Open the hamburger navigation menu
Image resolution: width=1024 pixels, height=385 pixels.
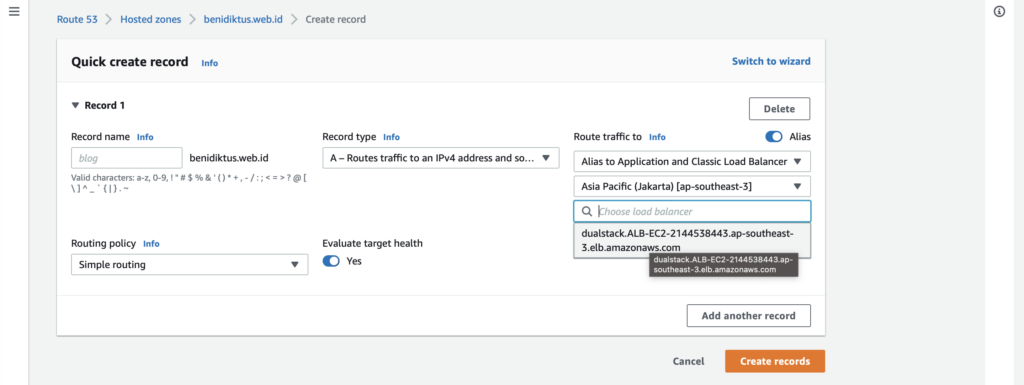point(14,12)
